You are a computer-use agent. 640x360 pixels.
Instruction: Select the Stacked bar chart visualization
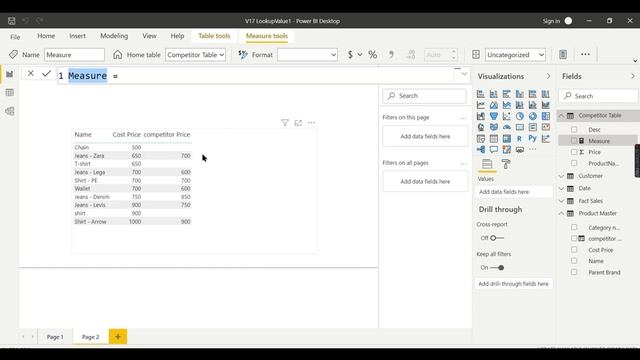480,94
